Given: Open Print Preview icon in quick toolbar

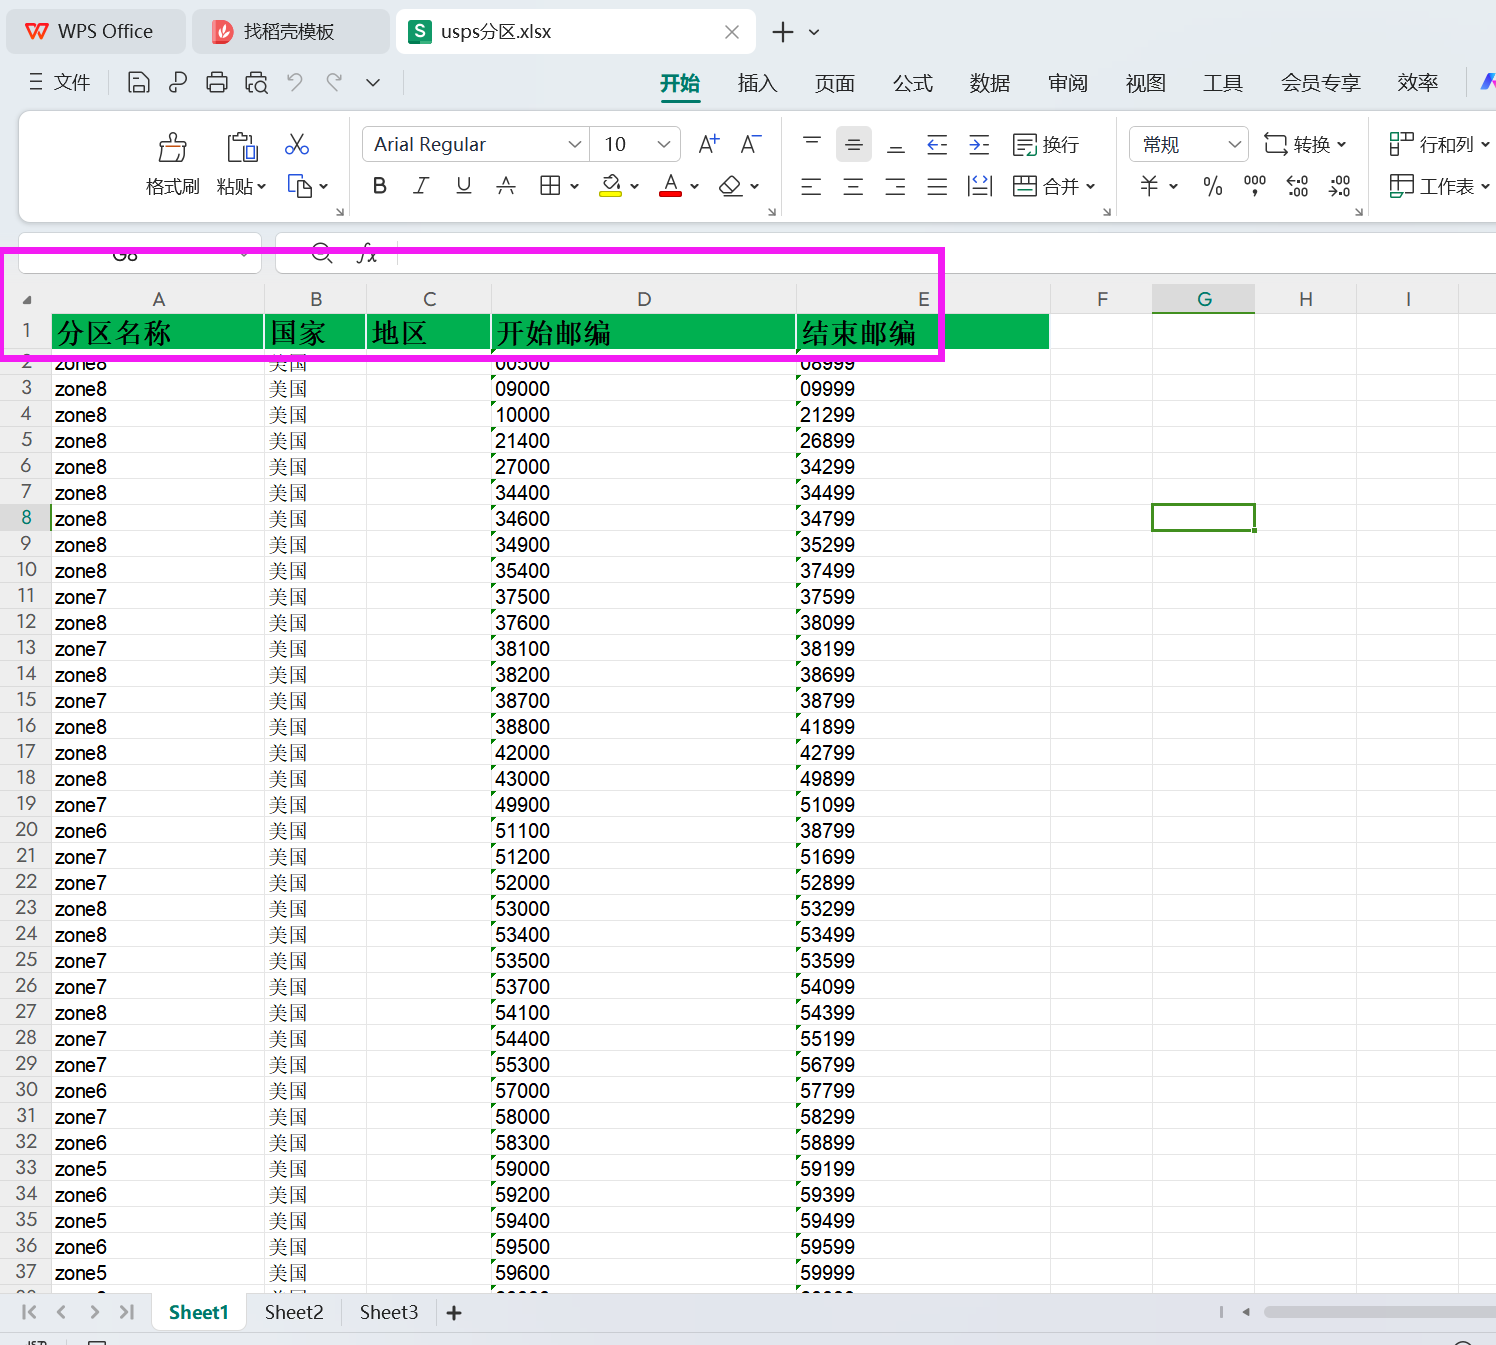Looking at the screenshot, I should click(x=256, y=83).
